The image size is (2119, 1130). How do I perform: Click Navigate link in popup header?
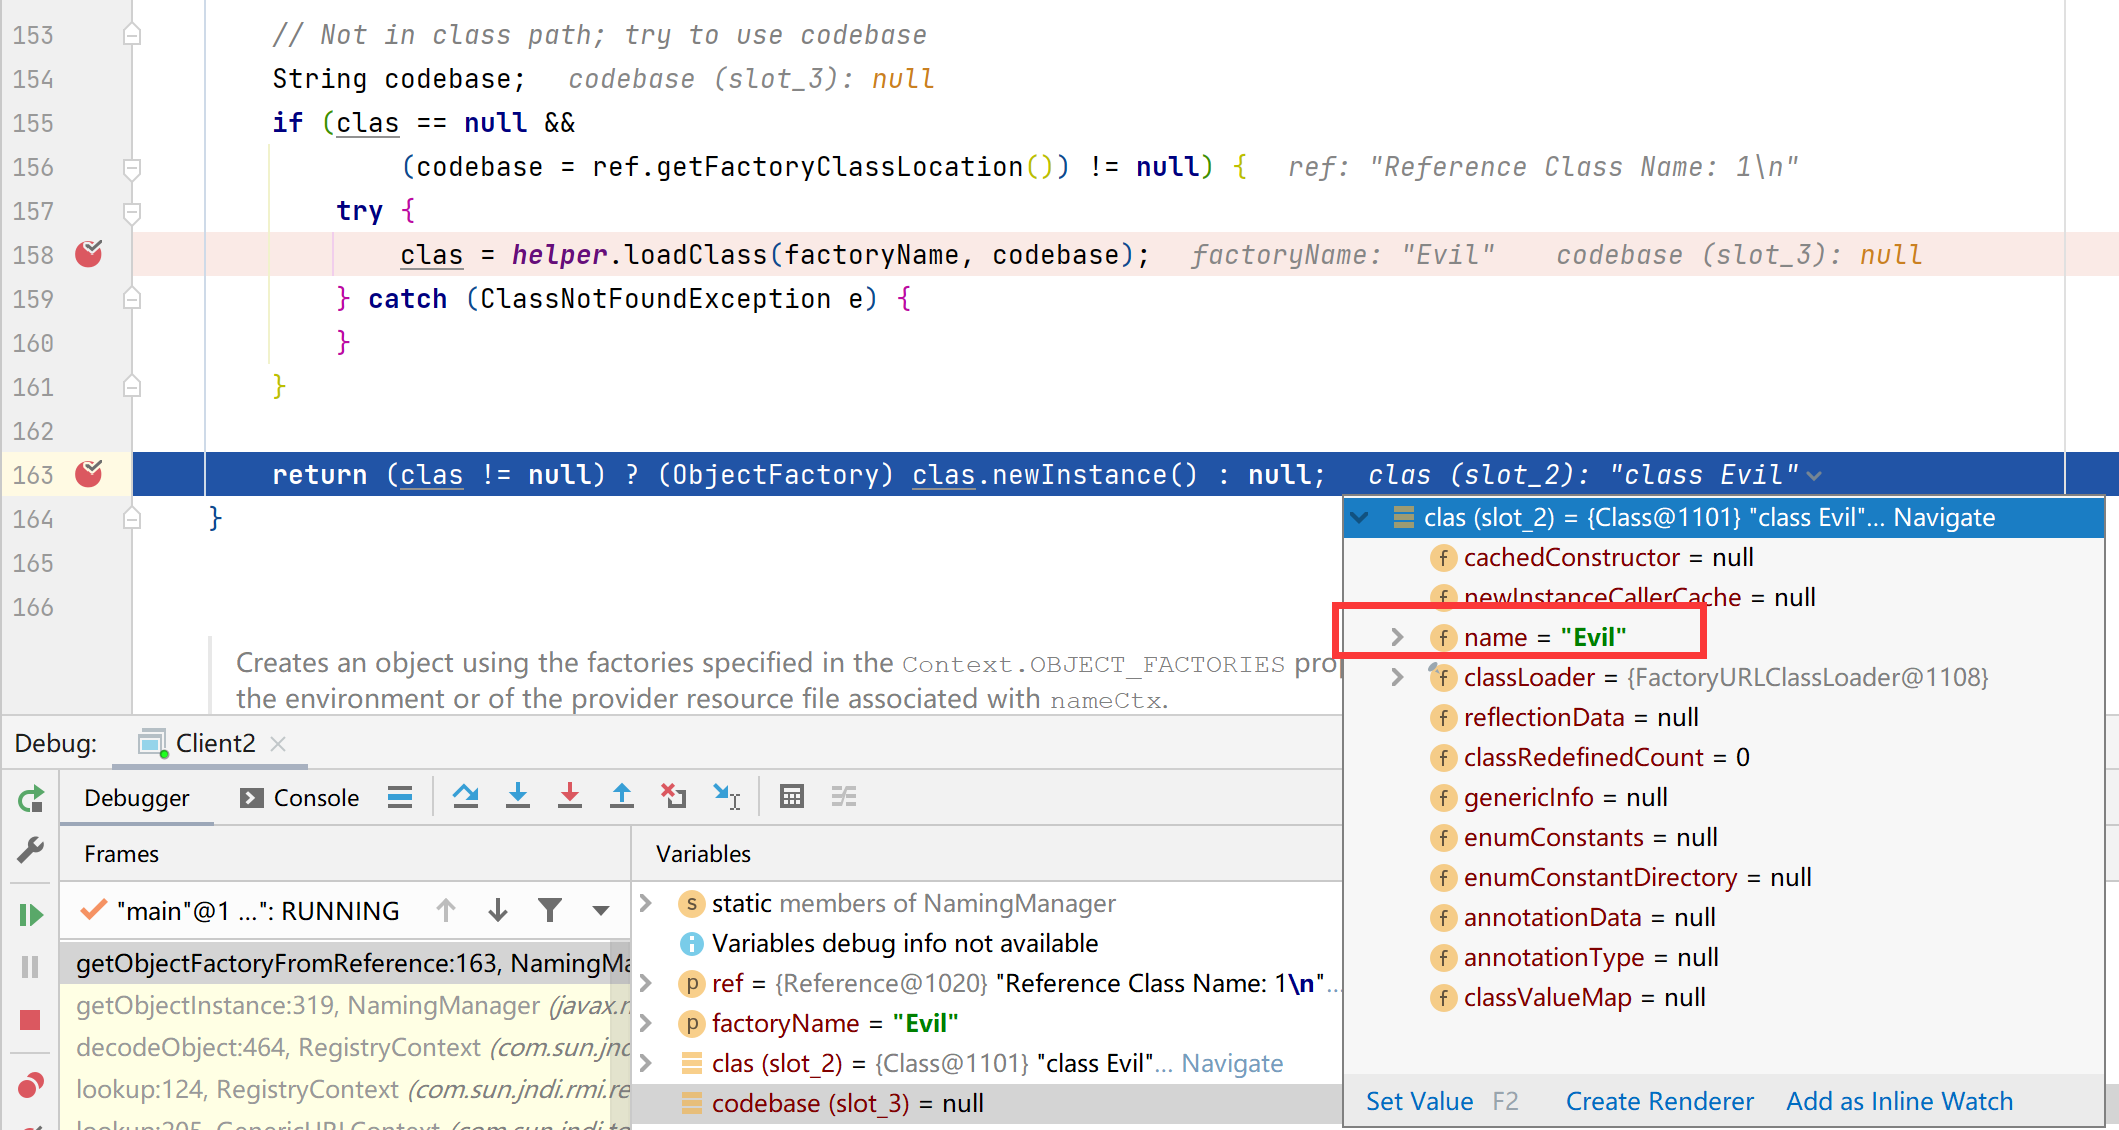pos(1944,517)
